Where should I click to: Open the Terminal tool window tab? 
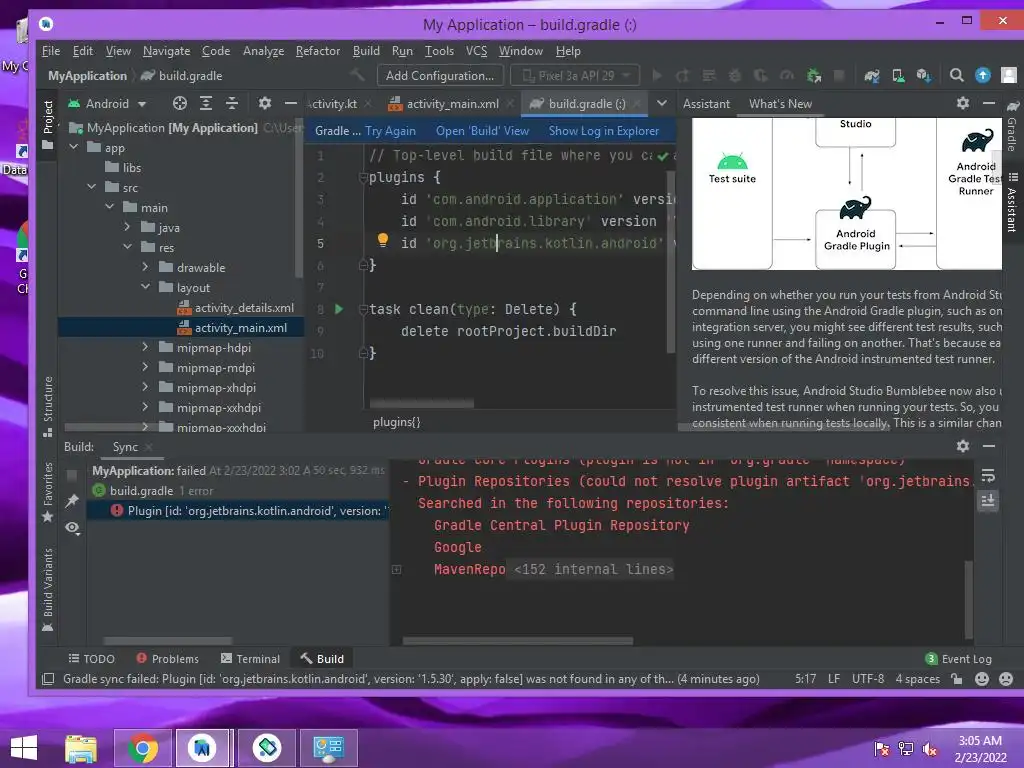click(x=251, y=659)
